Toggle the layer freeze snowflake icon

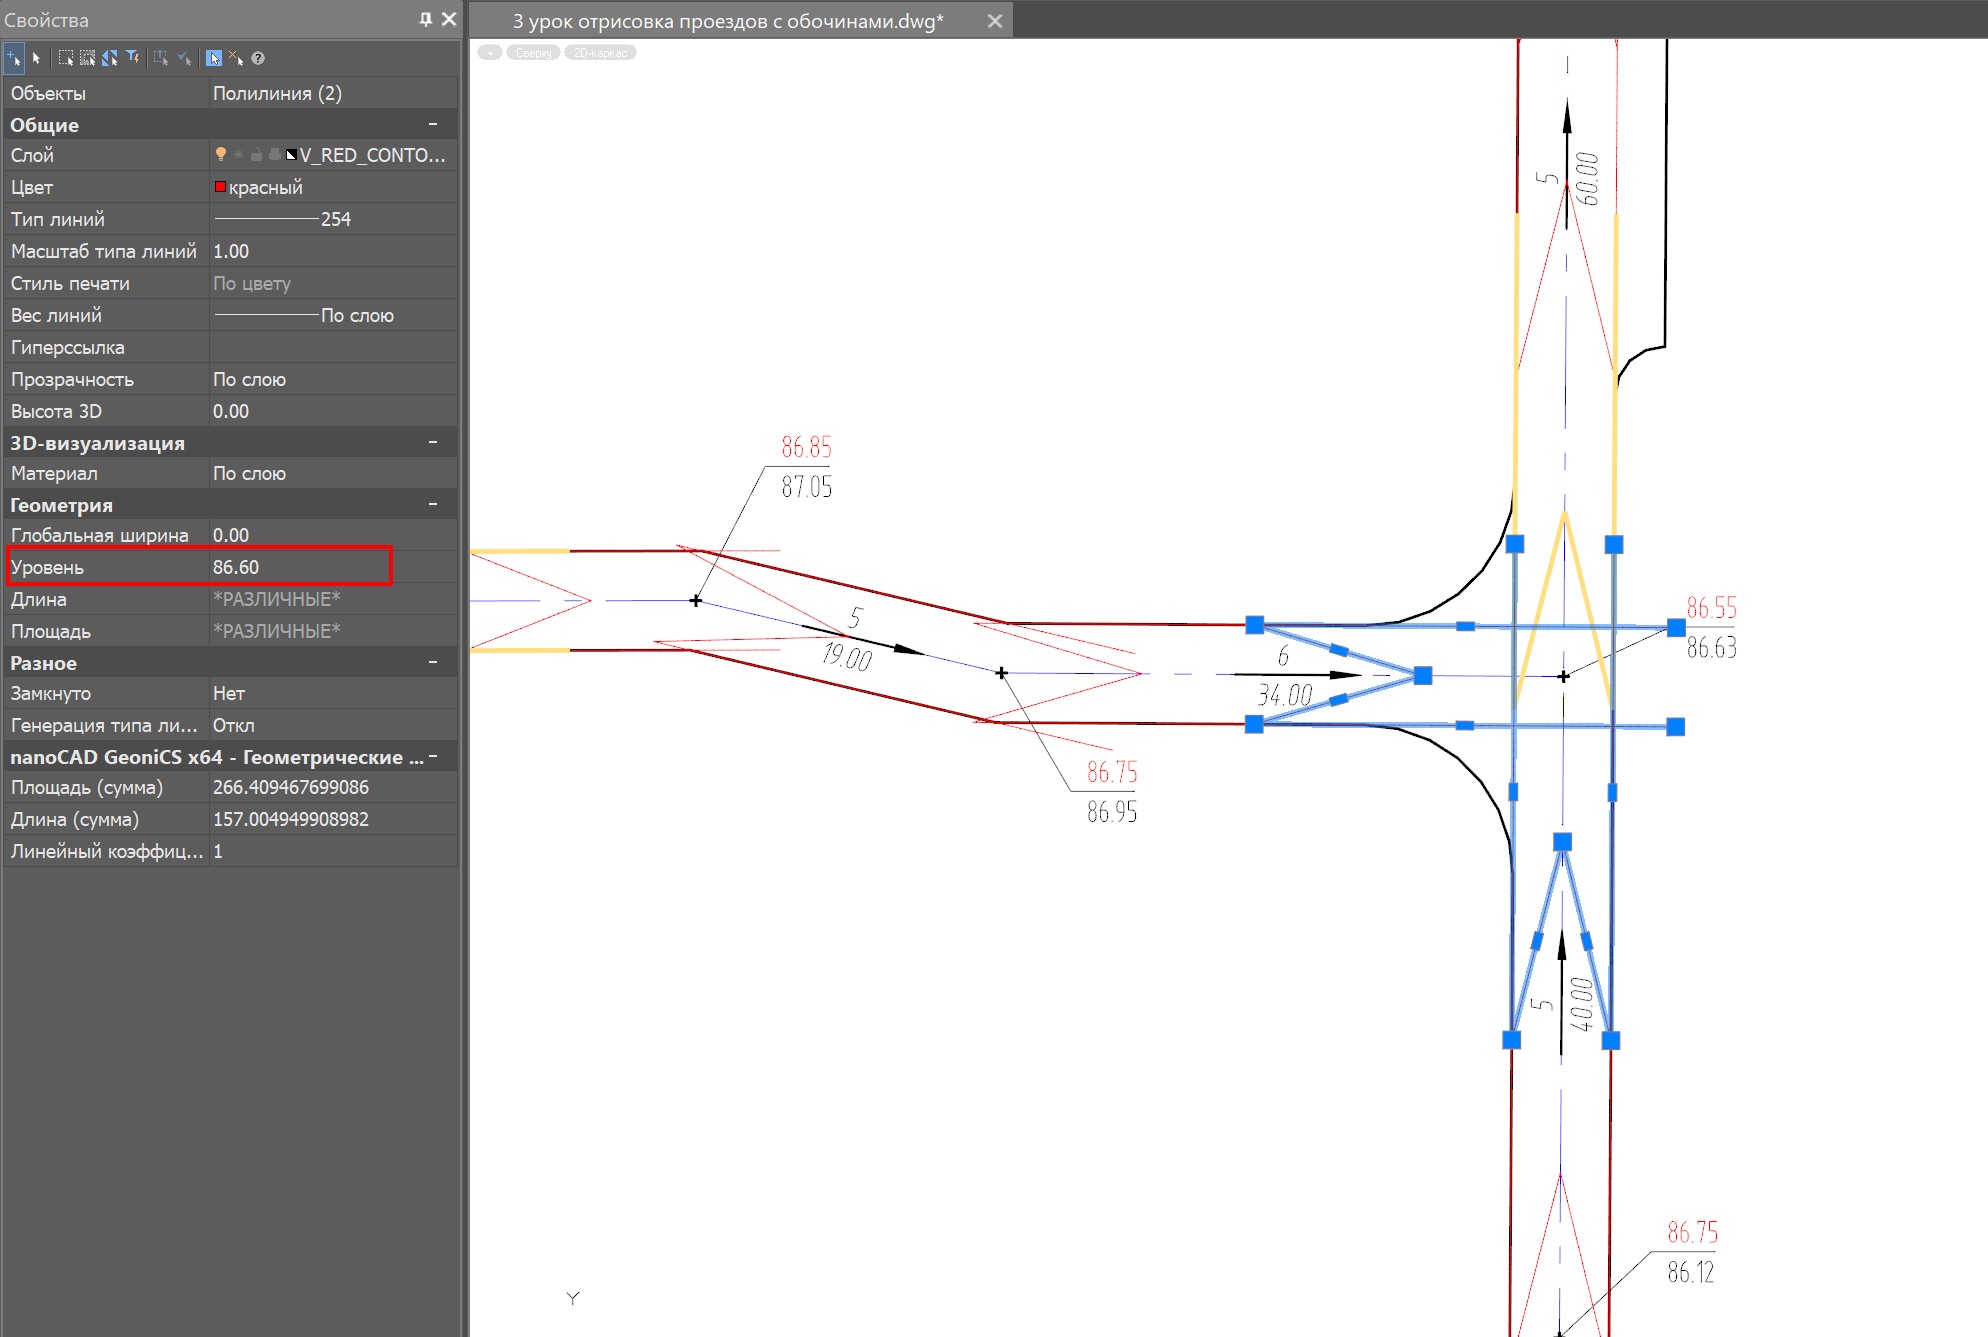(x=238, y=155)
